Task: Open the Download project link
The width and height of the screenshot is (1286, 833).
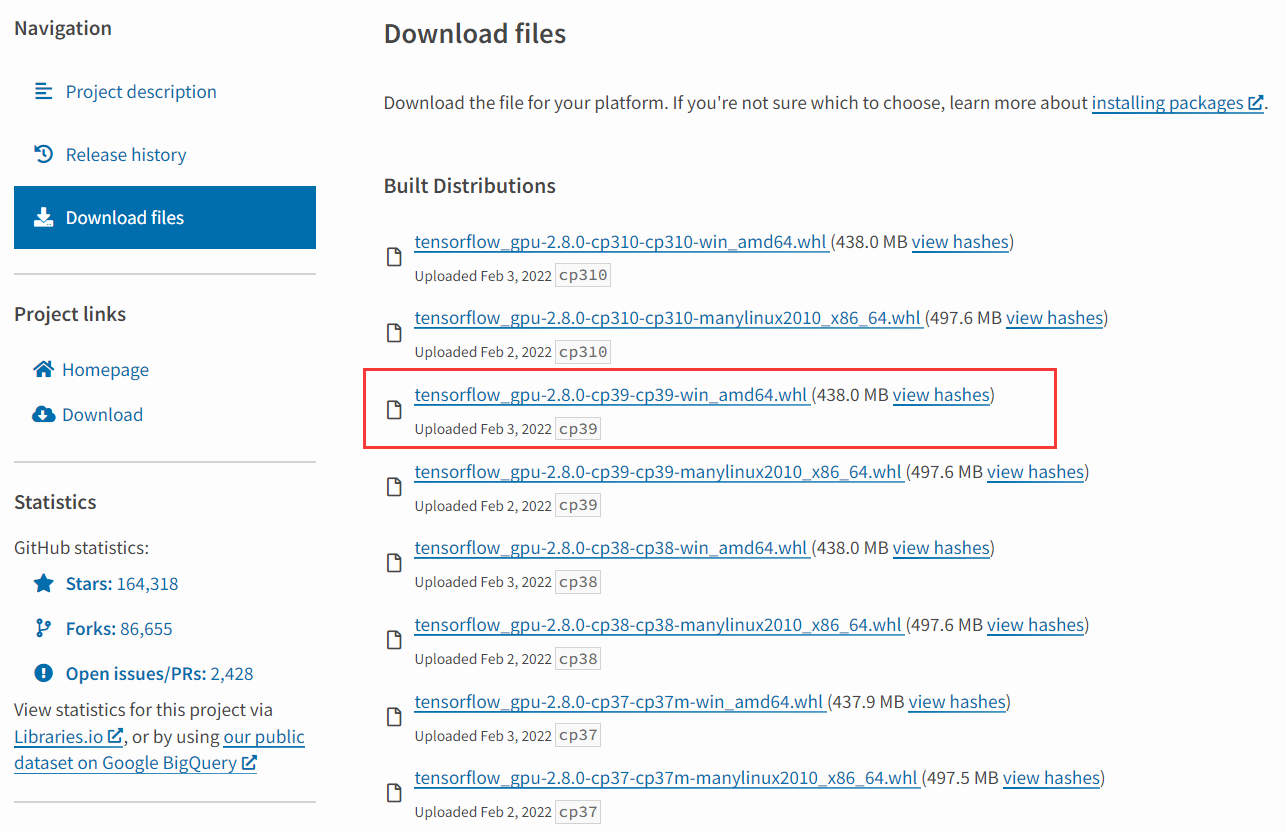Action: 102,415
